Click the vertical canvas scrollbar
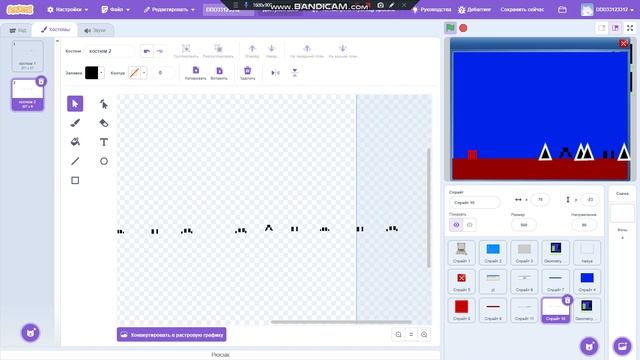Viewport: 640px width, 360px height. 429,208
